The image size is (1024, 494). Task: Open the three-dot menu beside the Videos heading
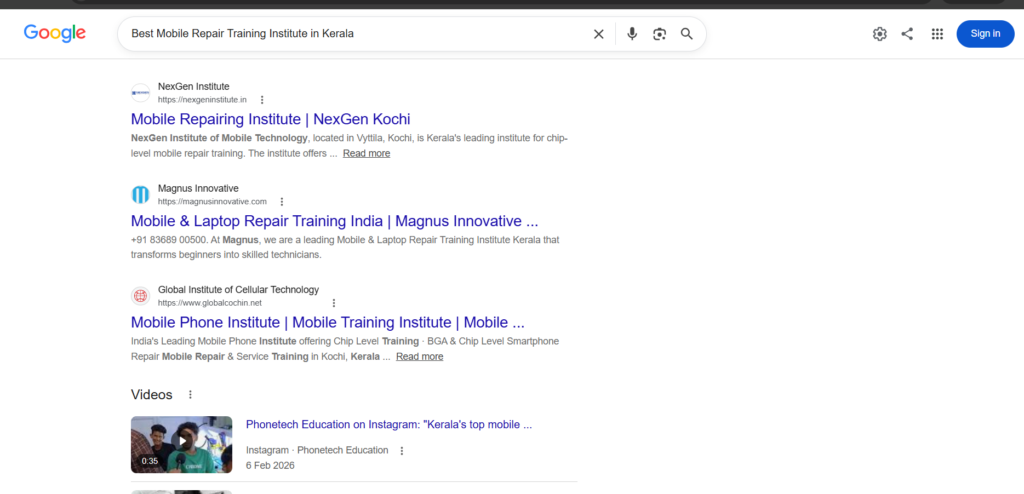190,395
